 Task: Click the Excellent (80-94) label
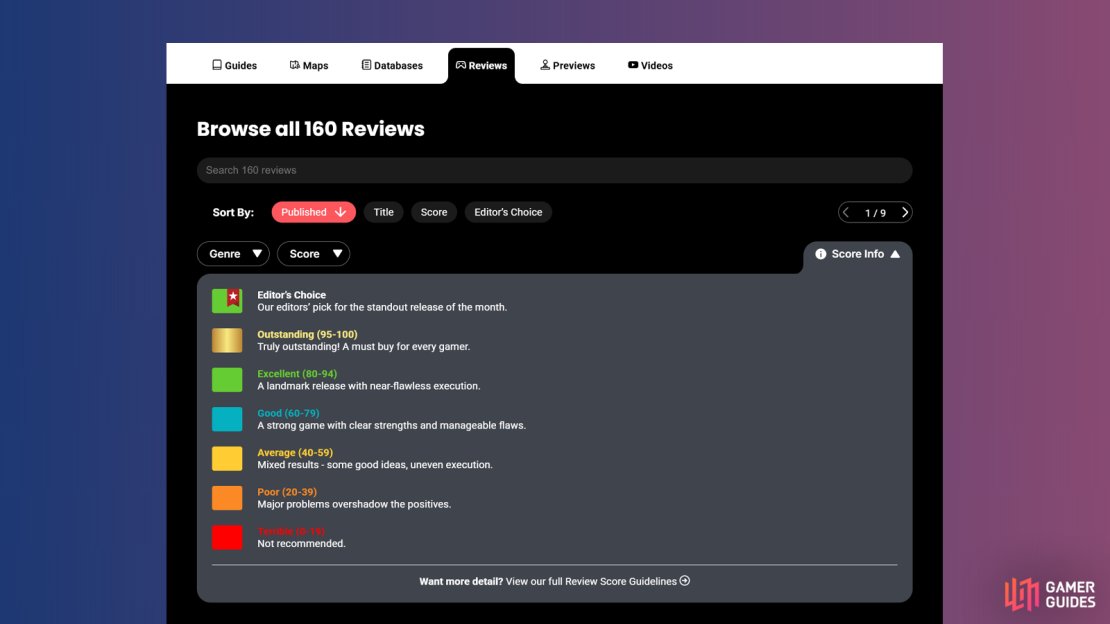(297, 373)
